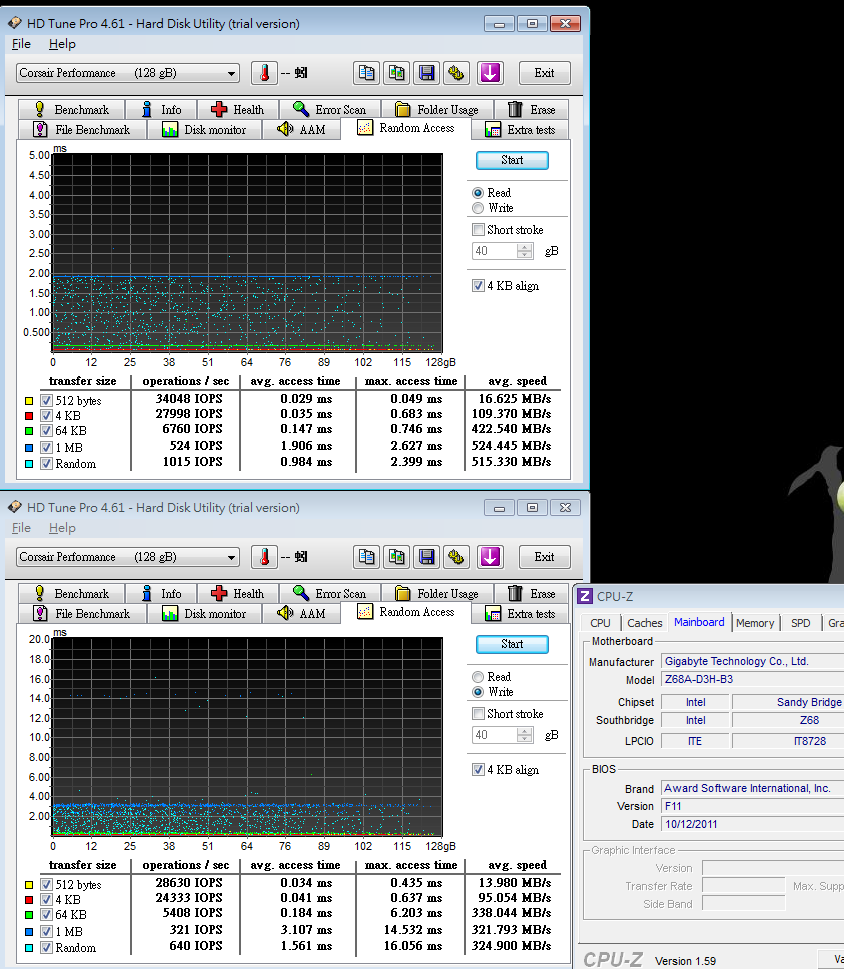Switch to File Benchmark tab in top window
This screenshot has width=844, height=969.
tap(83, 130)
